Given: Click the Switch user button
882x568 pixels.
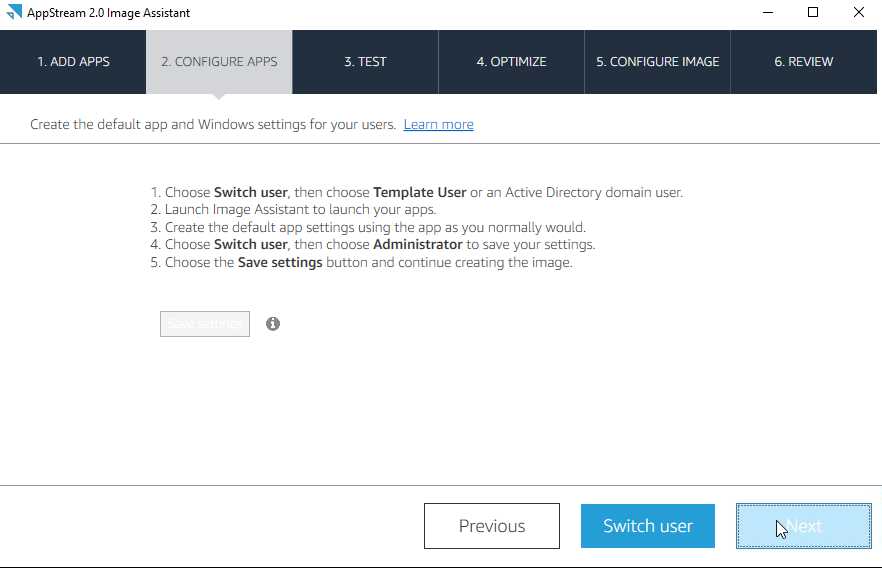Looking at the screenshot, I should (648, 526).
